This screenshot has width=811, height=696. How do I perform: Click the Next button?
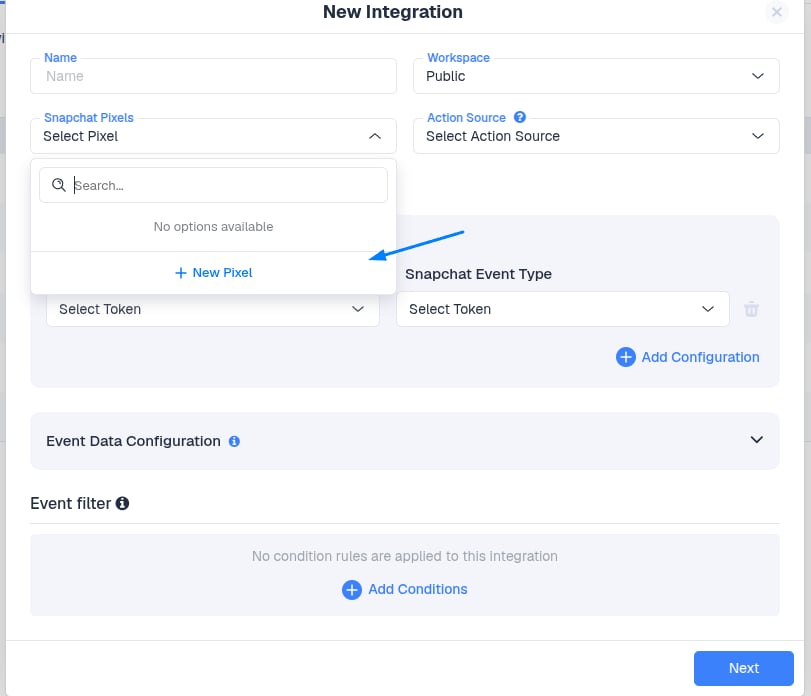point(743,668)
